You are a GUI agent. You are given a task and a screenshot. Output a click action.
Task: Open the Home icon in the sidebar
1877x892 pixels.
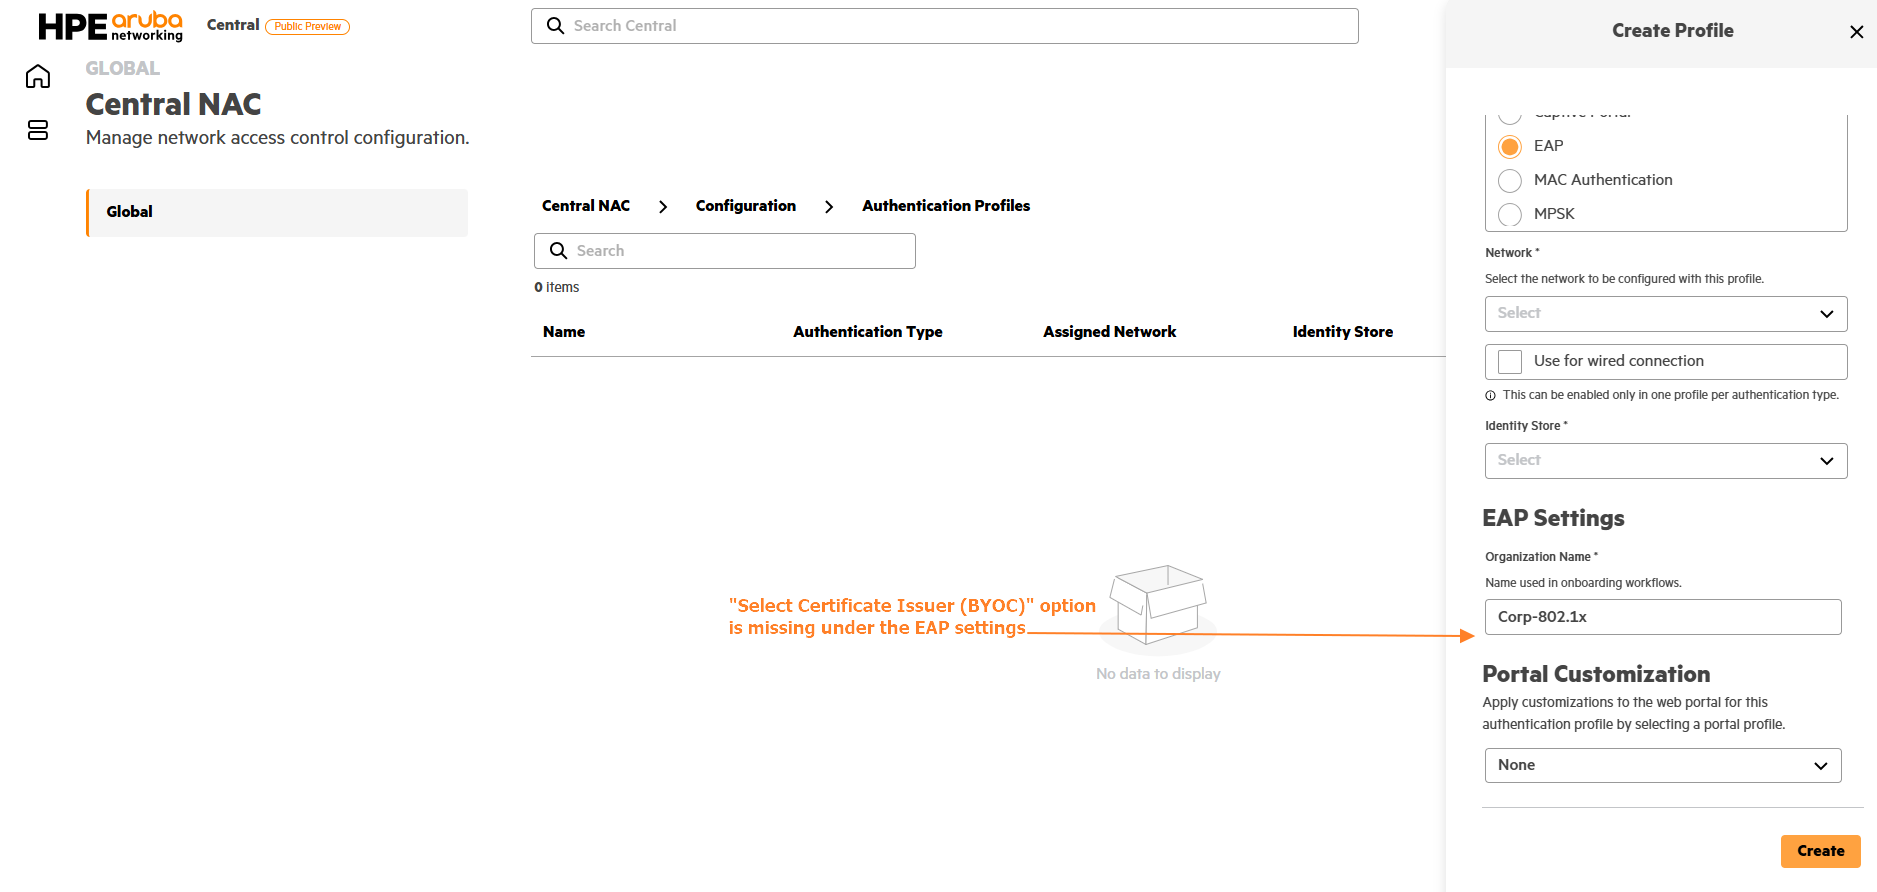(x=38, y=76)
